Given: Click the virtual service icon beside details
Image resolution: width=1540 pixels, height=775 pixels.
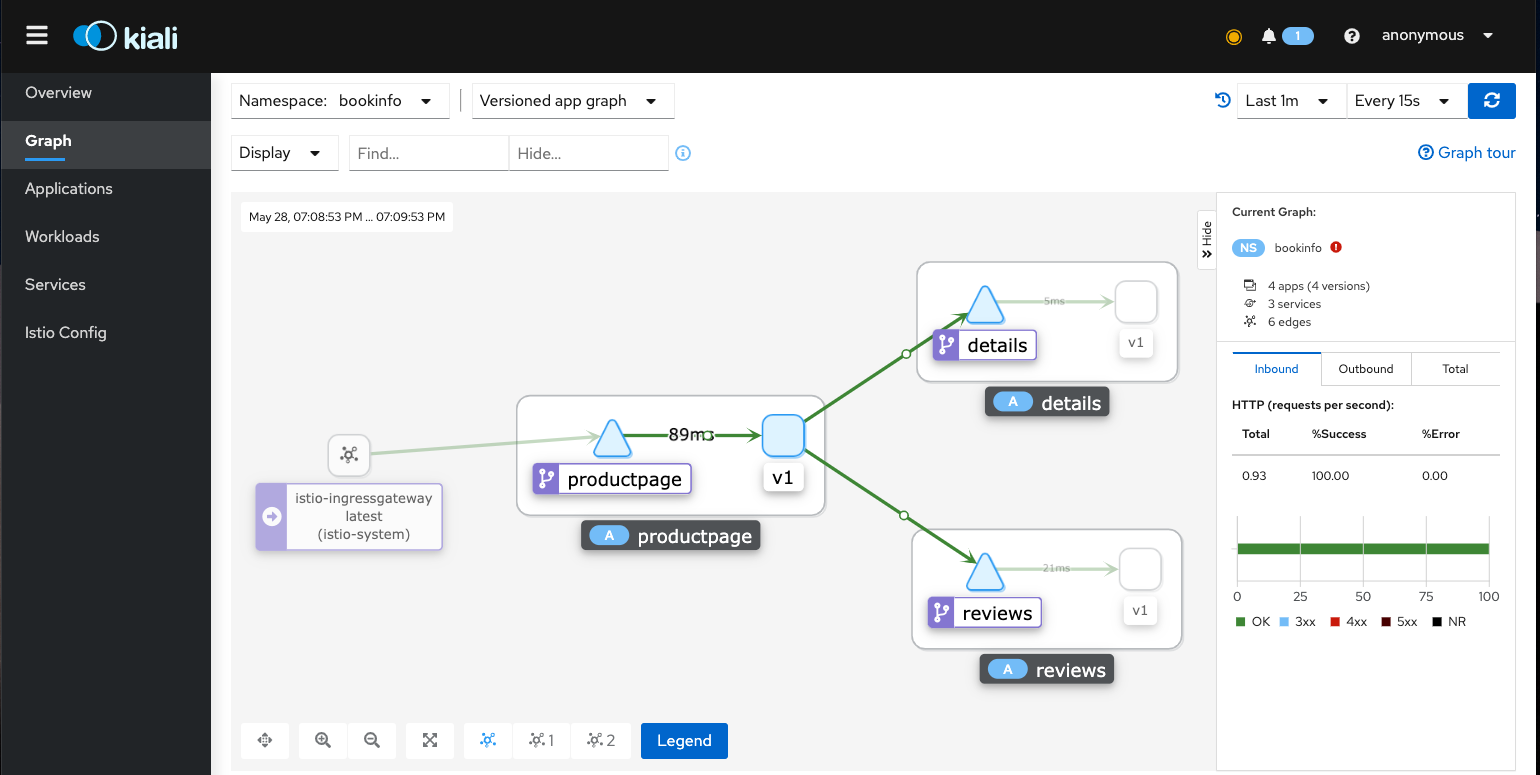Looking at the screenshot, I should (x=946, y=346).
